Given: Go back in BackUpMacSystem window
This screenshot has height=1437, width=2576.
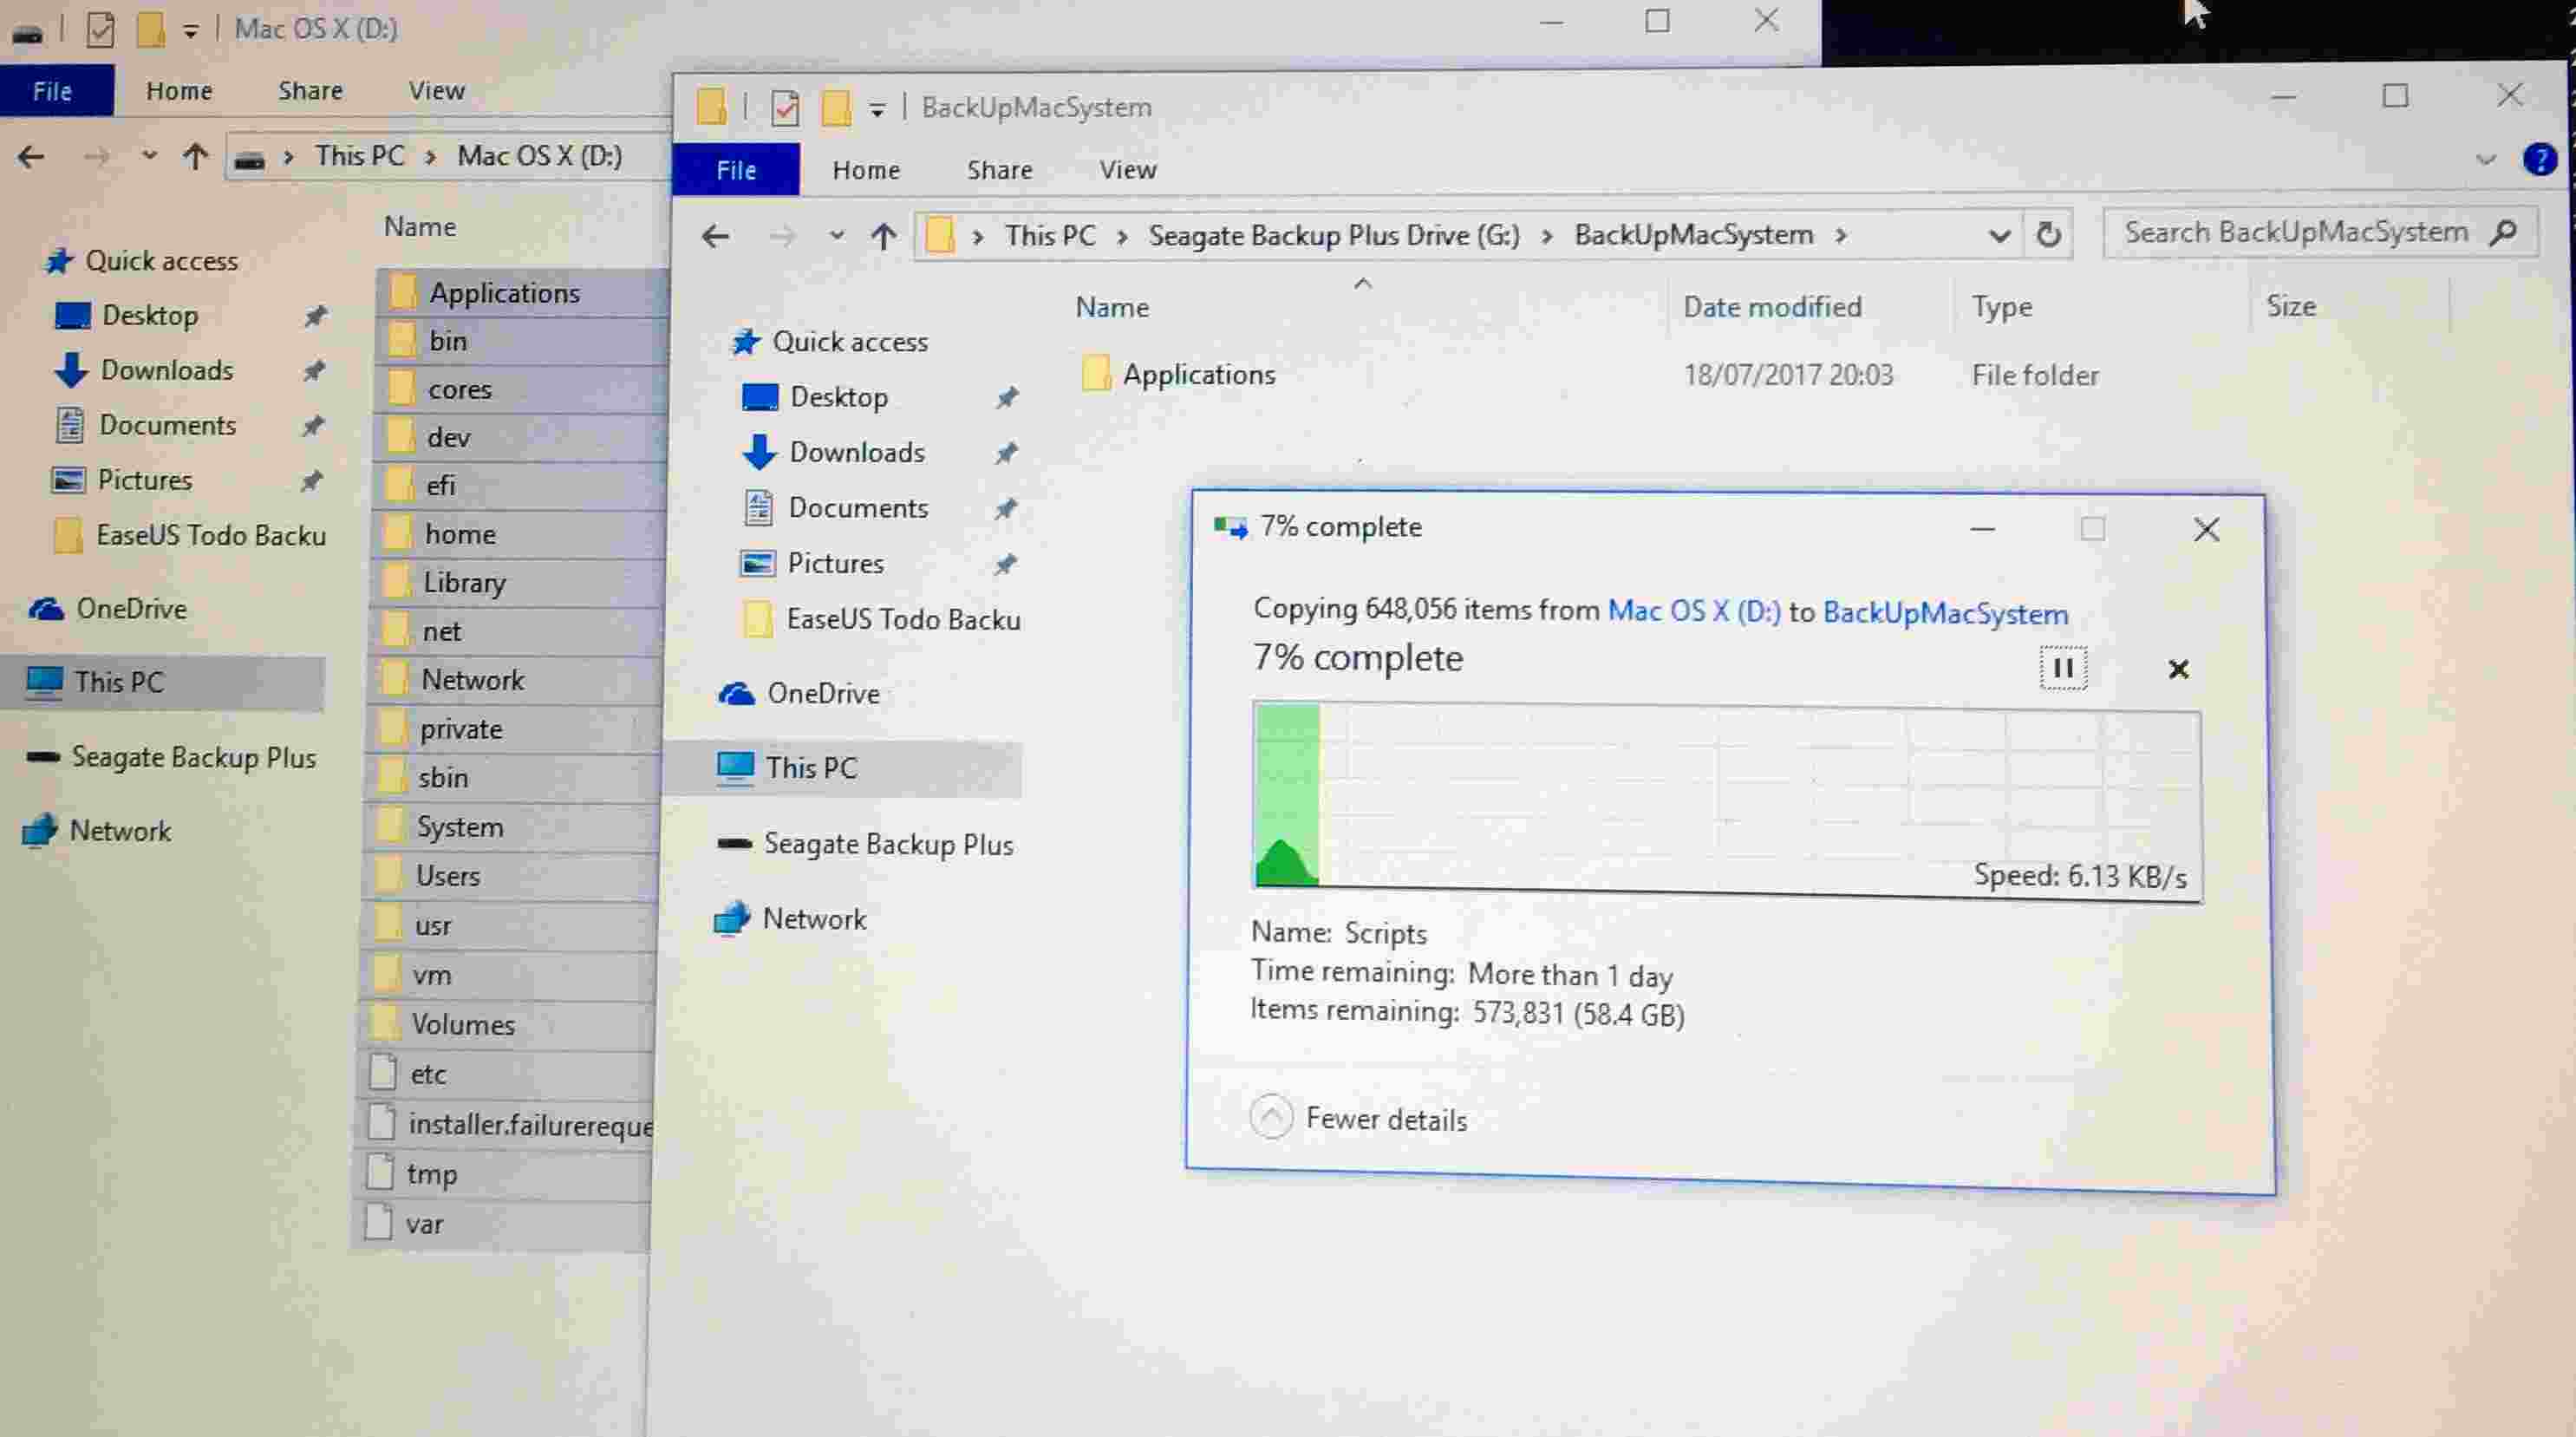Looking at the screenshot, I should tap(715, 237).
